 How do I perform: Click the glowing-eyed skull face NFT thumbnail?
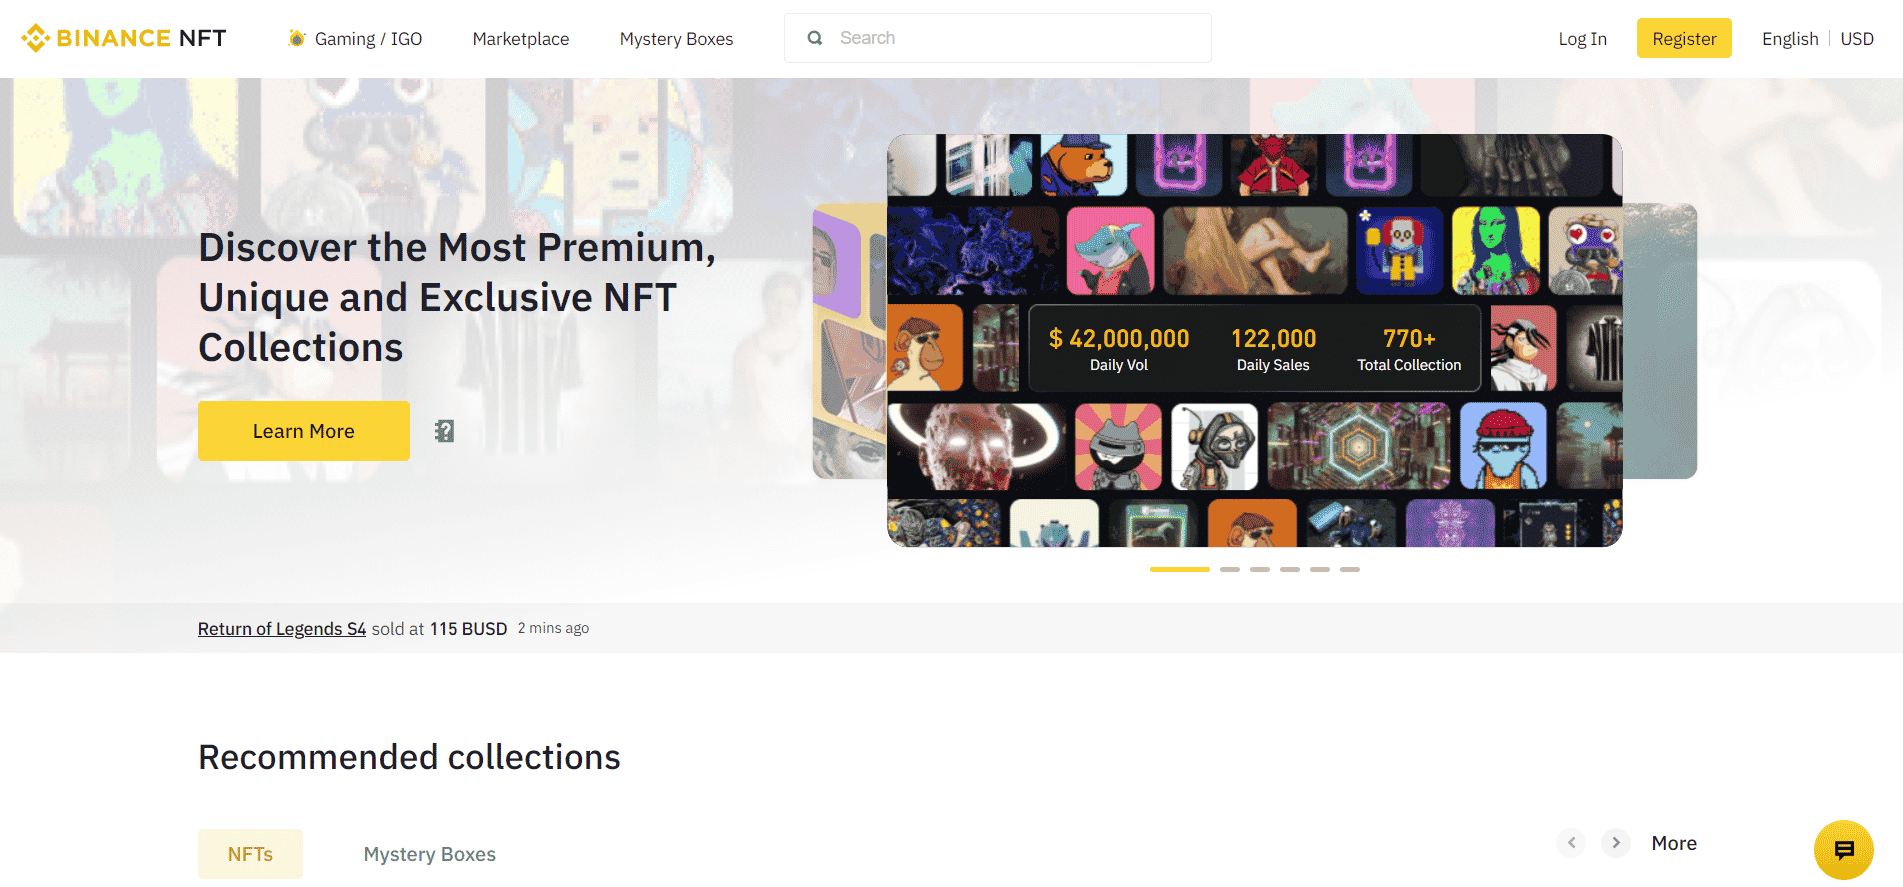(x=977, y=447)
